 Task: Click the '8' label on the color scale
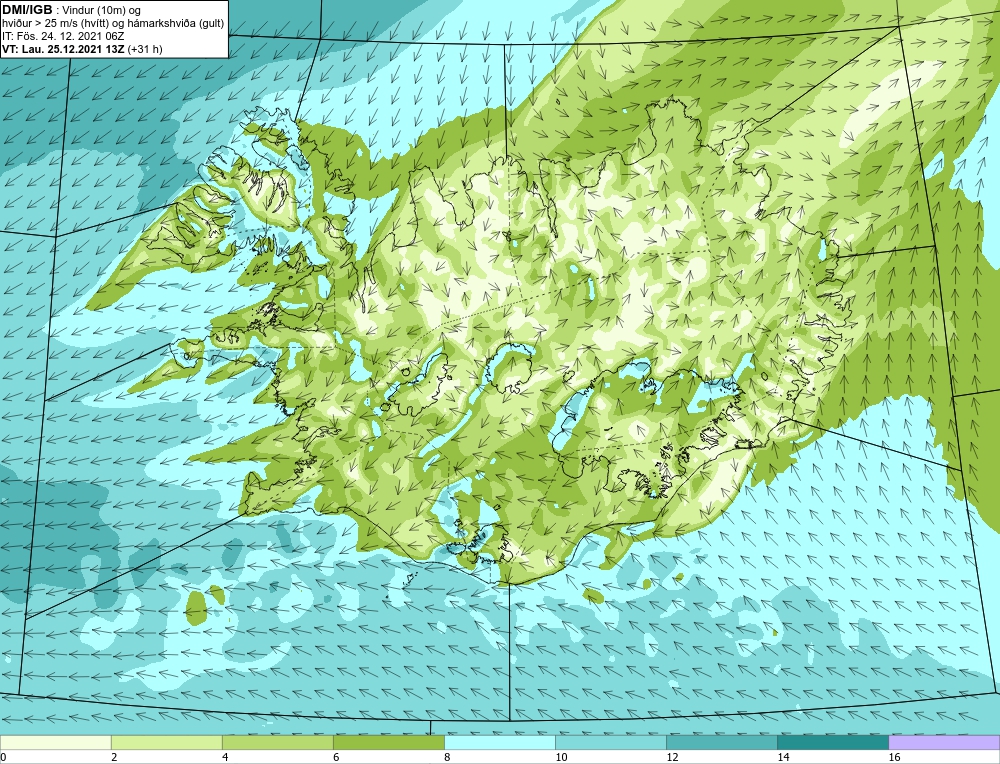pos(447,757)
